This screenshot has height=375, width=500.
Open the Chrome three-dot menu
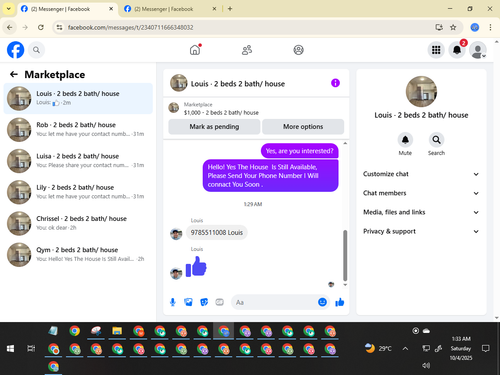(490, 27)
